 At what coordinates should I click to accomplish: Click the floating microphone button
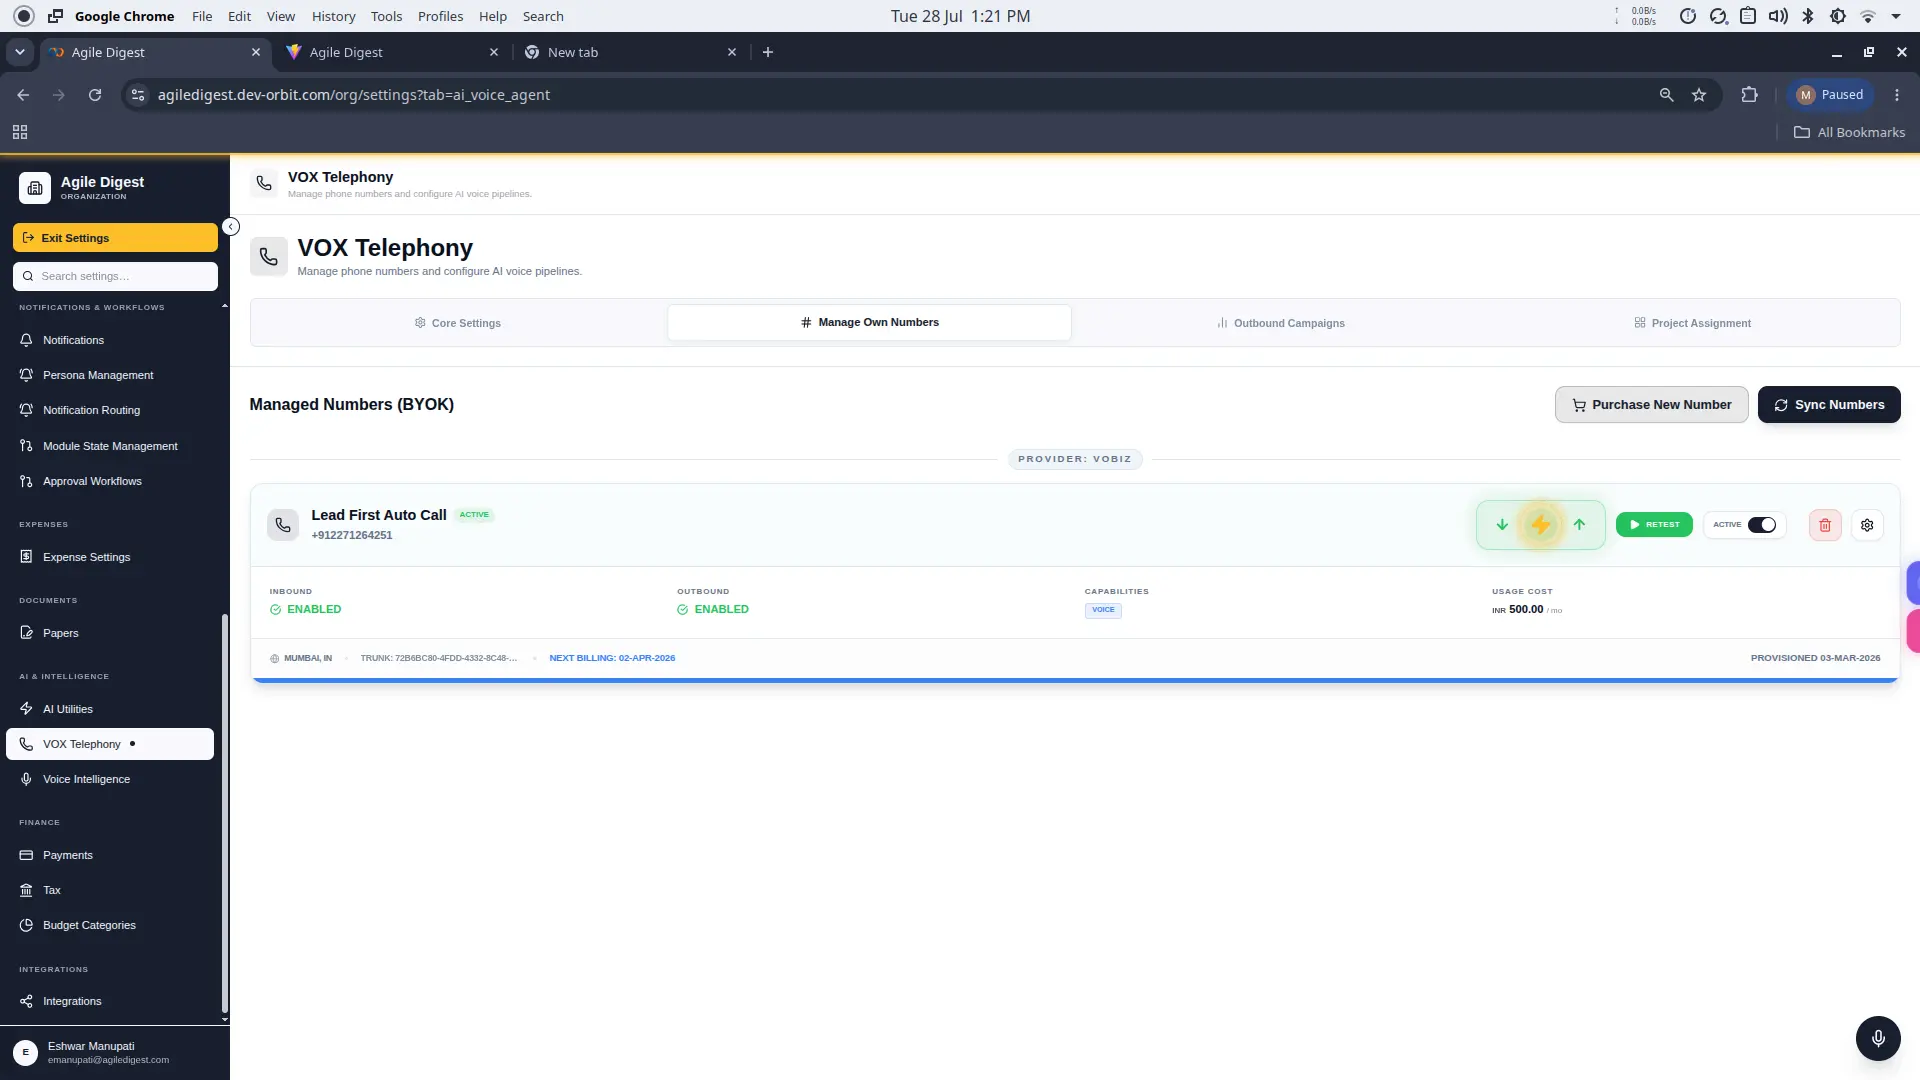coord(1878,1038)
